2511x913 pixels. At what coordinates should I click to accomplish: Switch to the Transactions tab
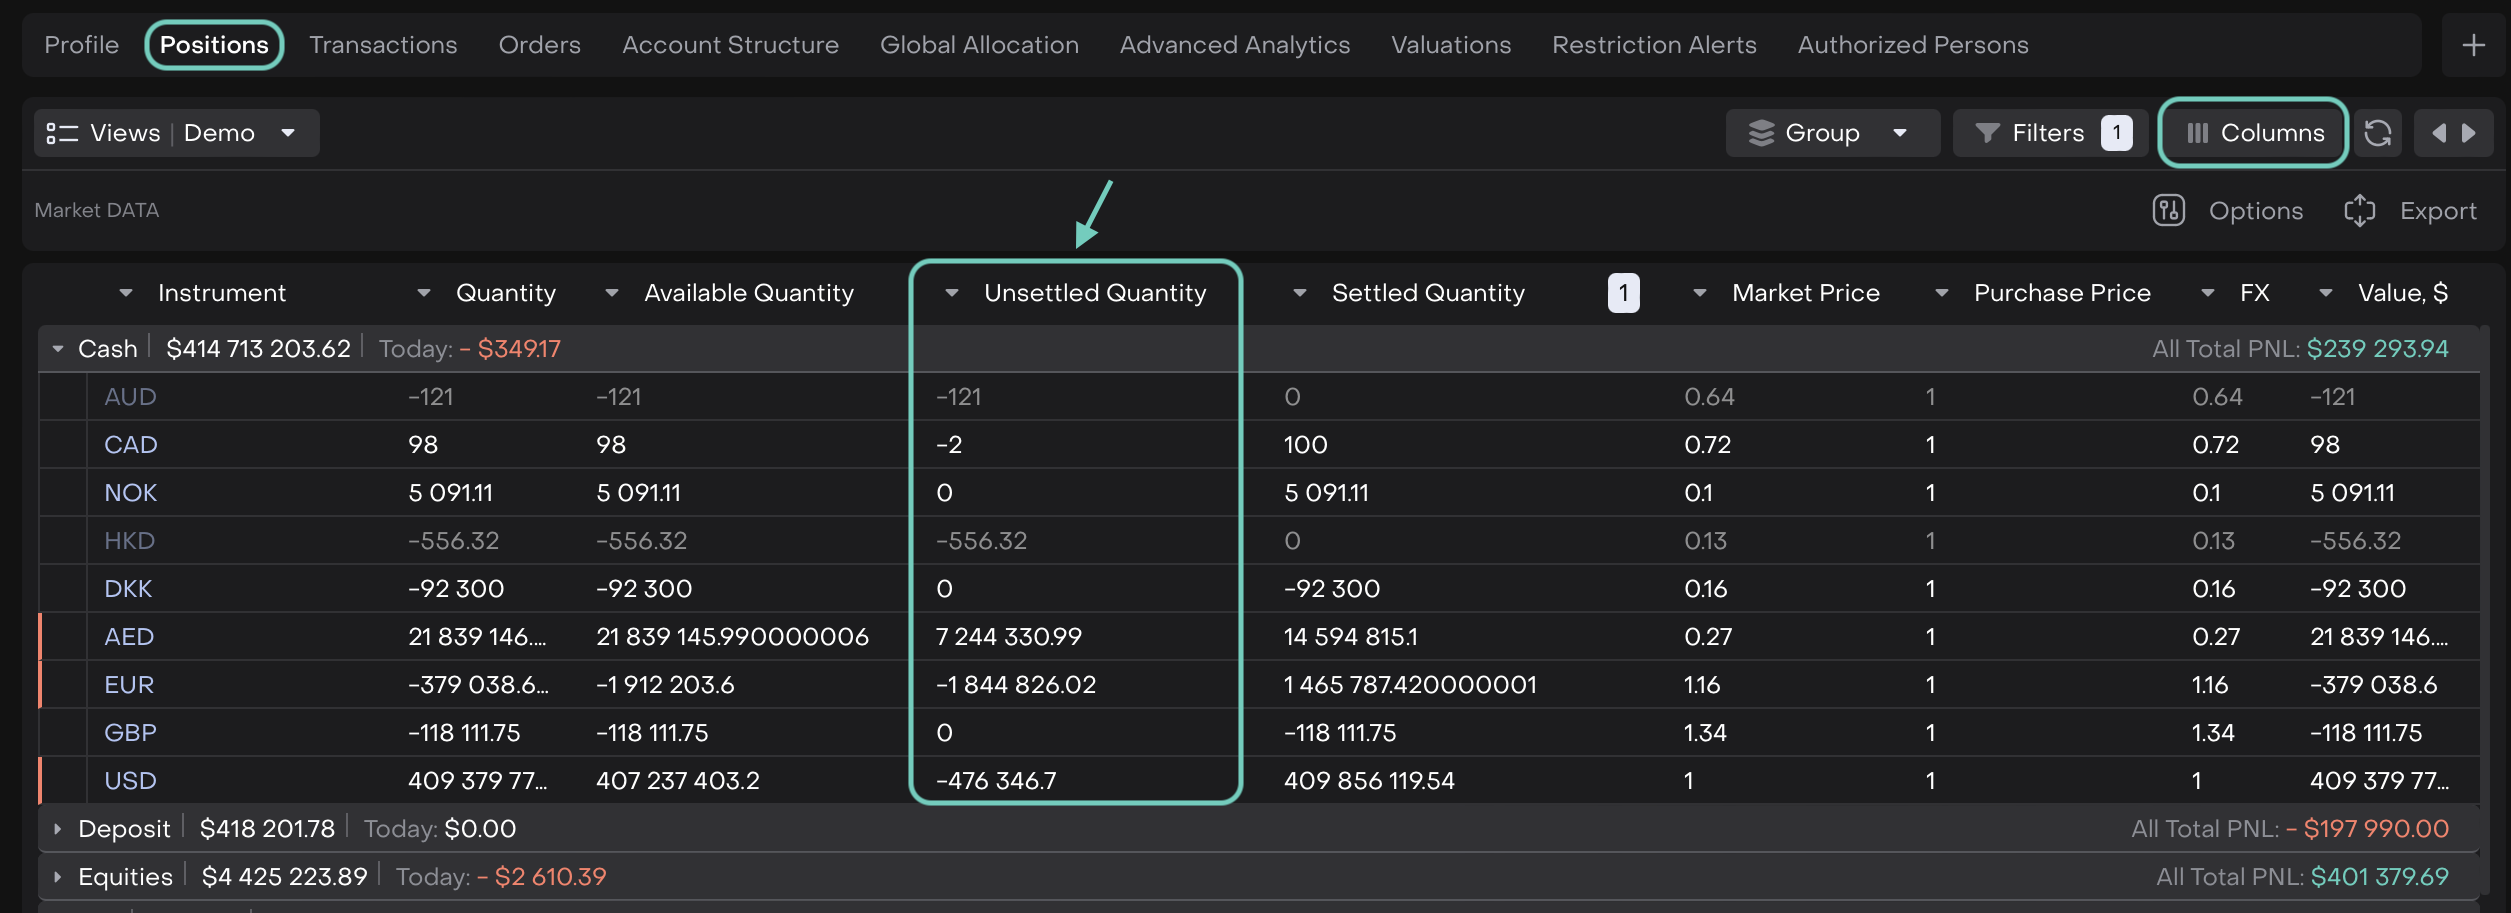383,45
